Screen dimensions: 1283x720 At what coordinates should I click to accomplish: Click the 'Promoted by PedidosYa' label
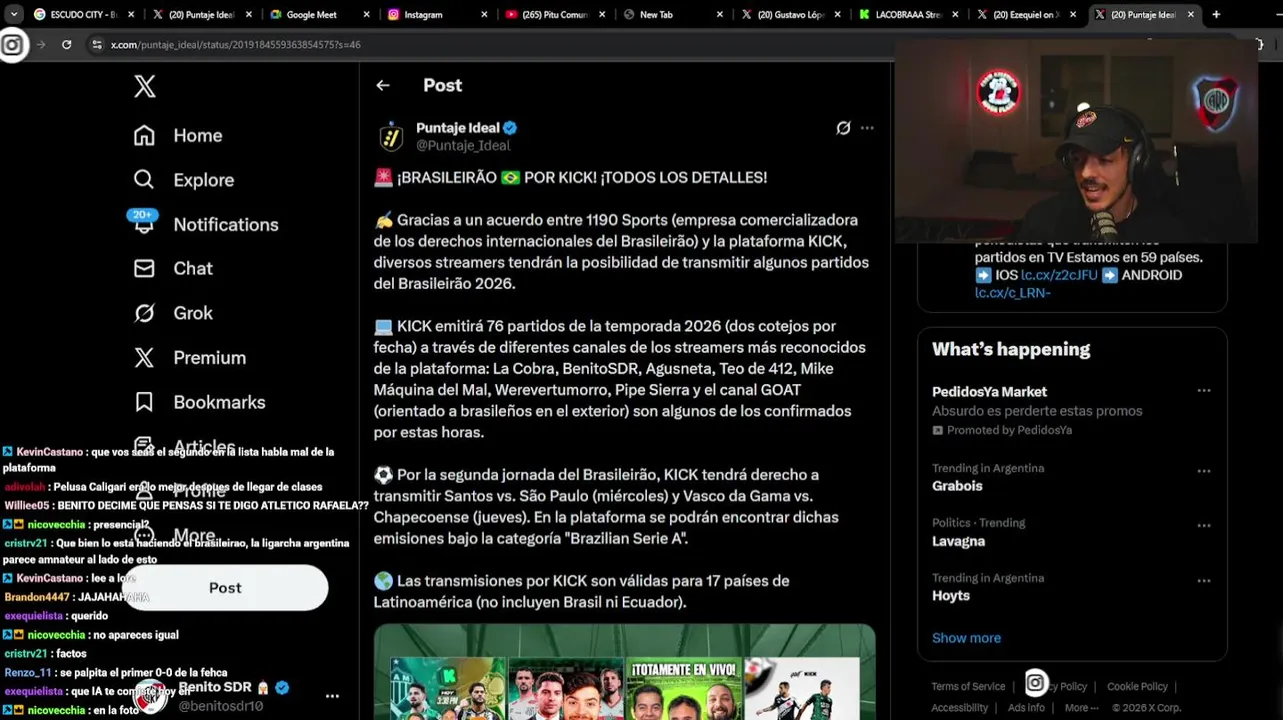pyautogui.click(x=1002, y=430)
